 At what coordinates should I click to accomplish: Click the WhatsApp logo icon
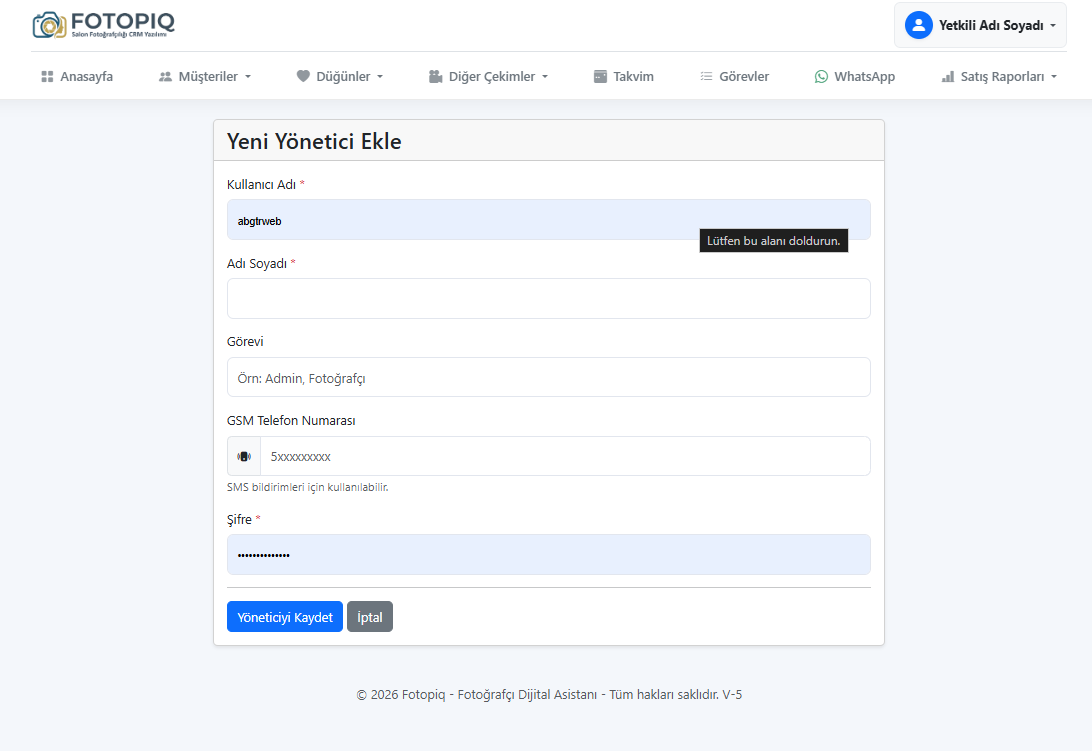click(821, 76)
